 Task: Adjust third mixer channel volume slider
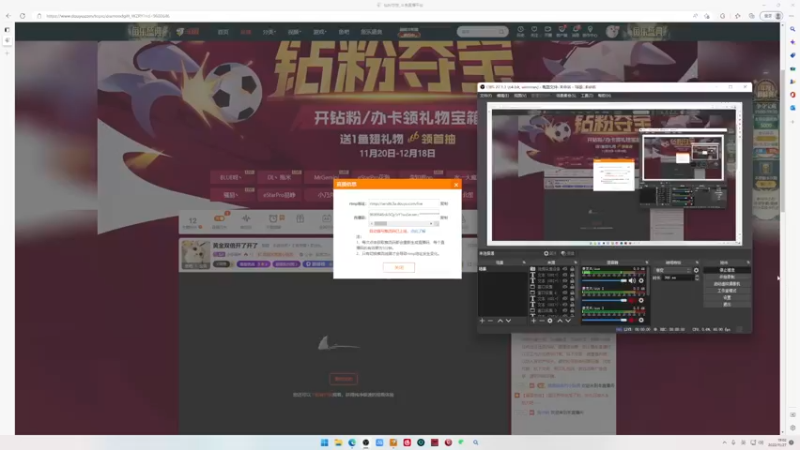pyautogui.click(x=605, y=320)
